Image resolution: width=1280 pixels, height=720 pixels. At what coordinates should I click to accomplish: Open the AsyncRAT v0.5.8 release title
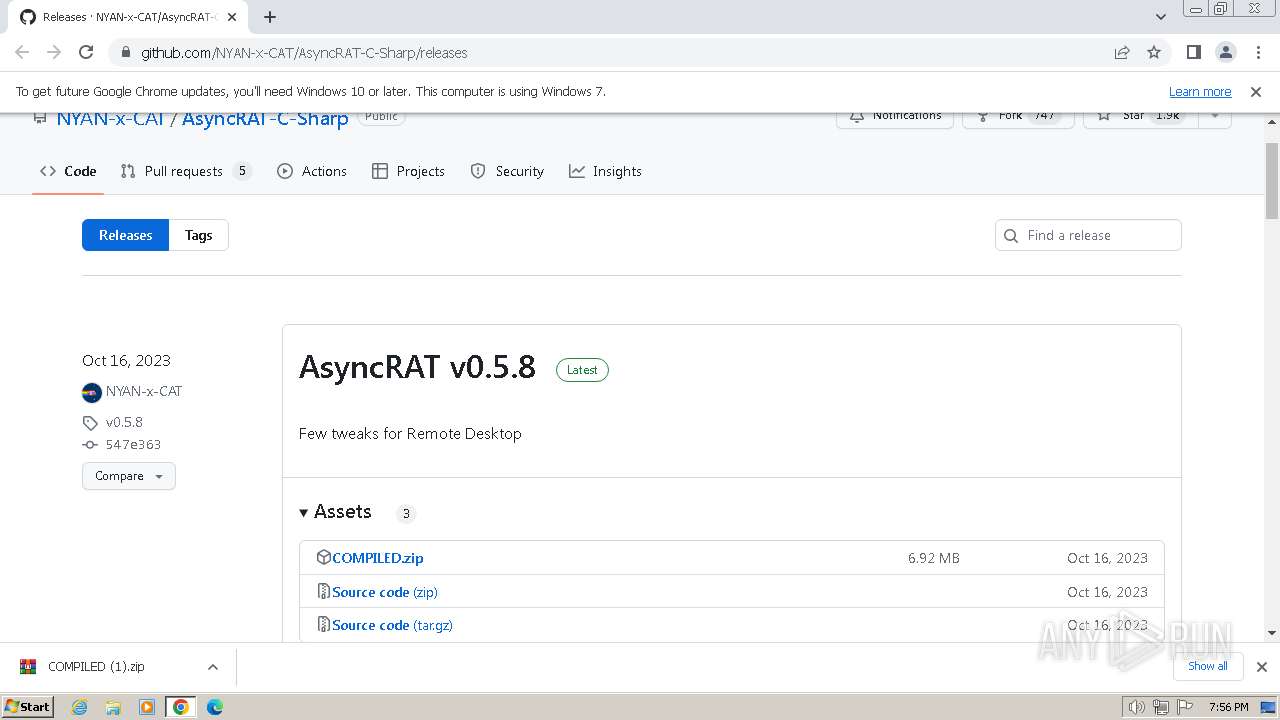[x=417, y=367]
